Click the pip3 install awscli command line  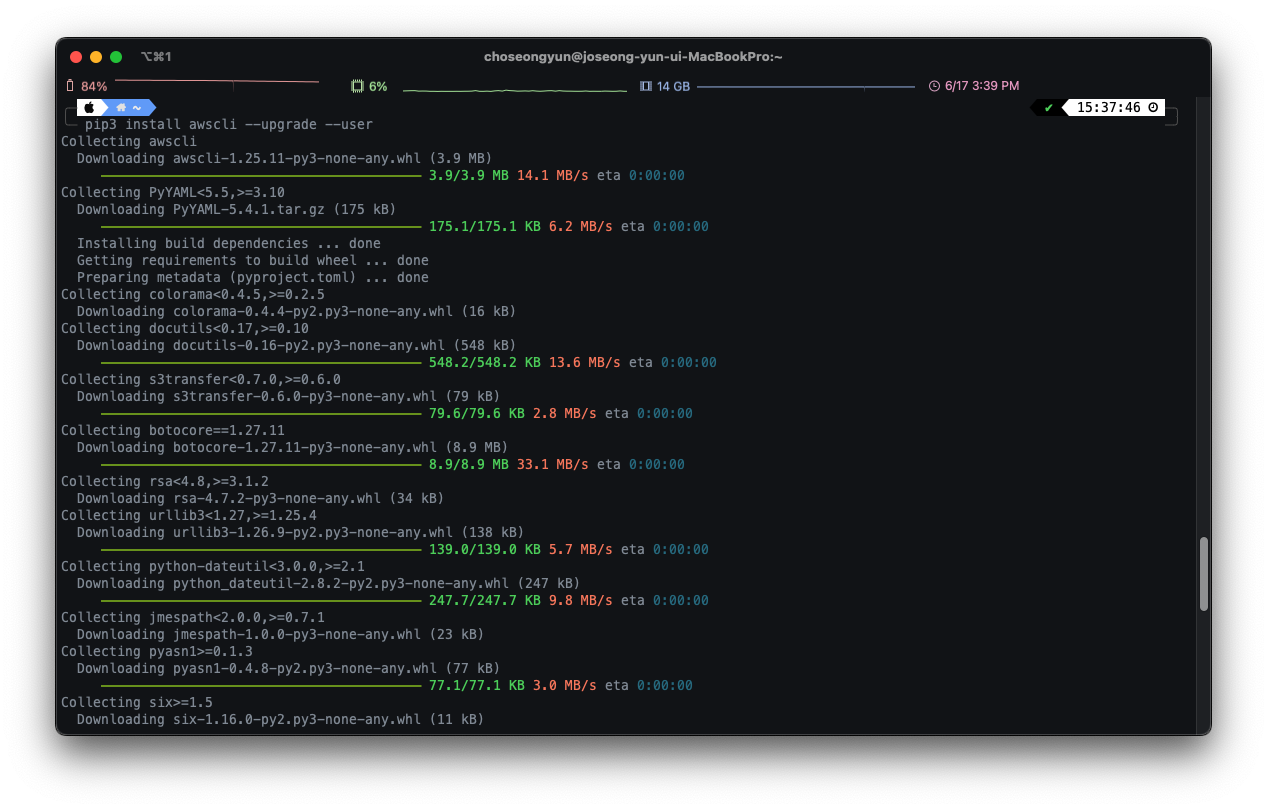[228, 124]
